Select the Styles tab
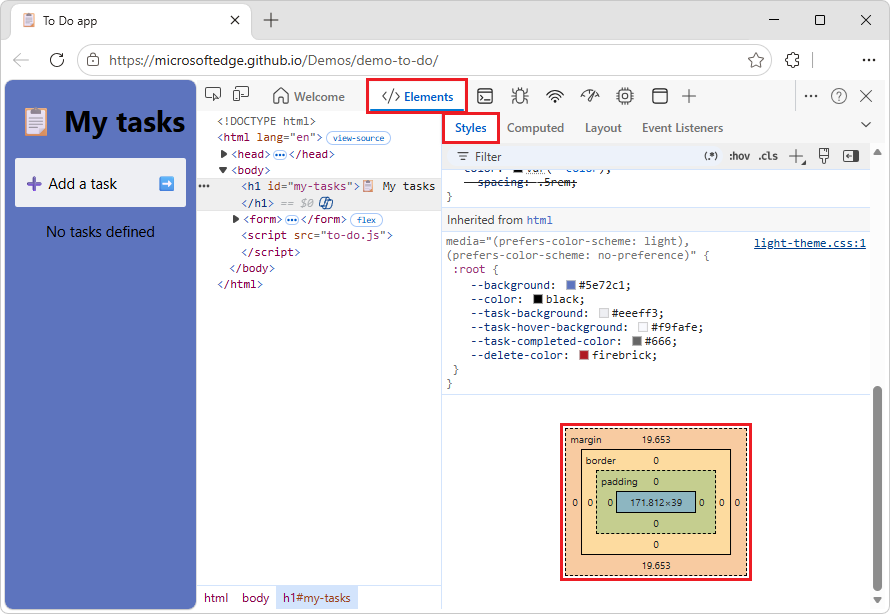The width and height of the screenshot is (890, 614). coord(471,128)
